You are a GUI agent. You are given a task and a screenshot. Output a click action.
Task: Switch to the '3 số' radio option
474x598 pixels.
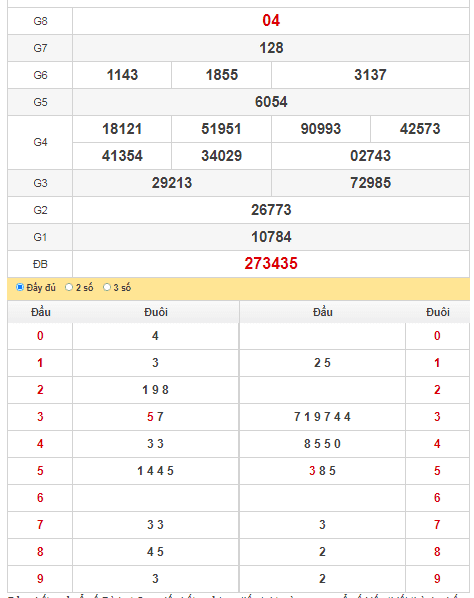coord(107,287)
